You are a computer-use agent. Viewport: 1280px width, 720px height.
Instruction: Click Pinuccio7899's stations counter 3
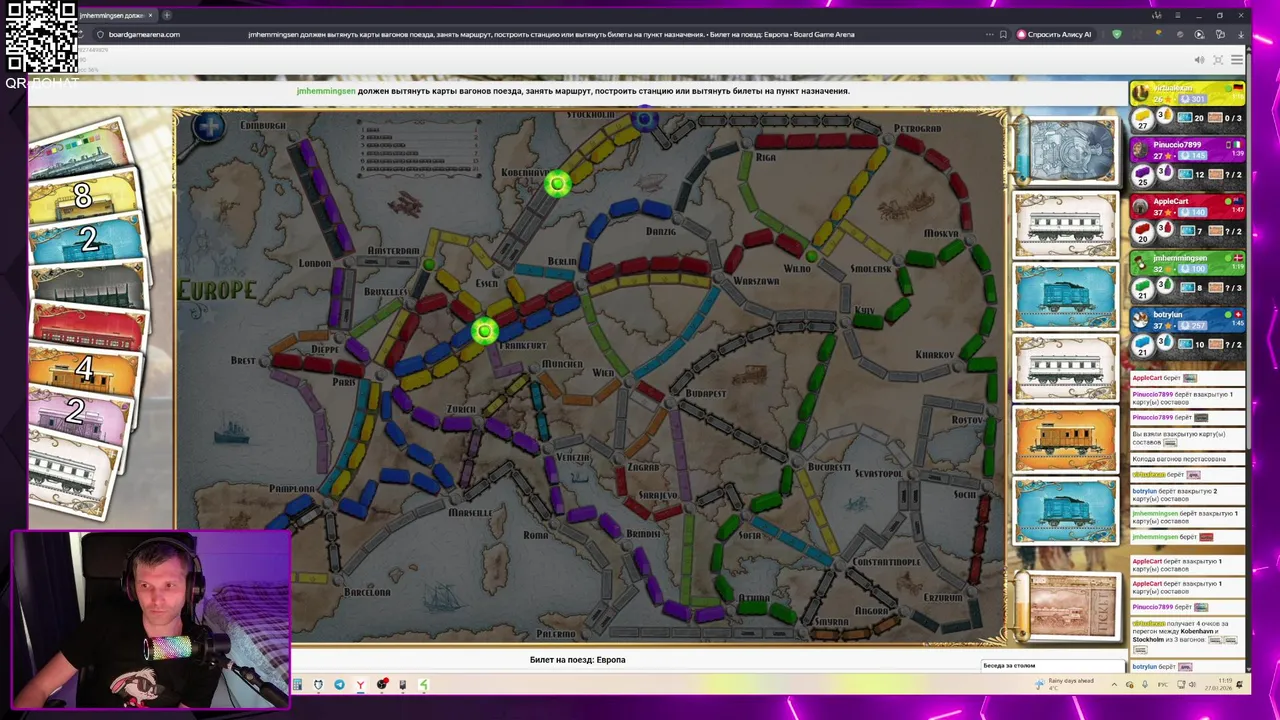(1163, 172)
